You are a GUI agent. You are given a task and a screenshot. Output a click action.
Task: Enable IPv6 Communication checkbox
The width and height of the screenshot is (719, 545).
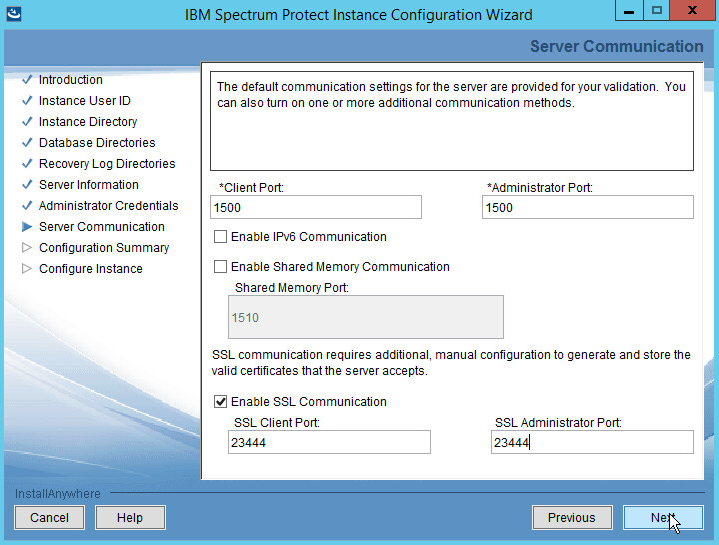point(220,237)
